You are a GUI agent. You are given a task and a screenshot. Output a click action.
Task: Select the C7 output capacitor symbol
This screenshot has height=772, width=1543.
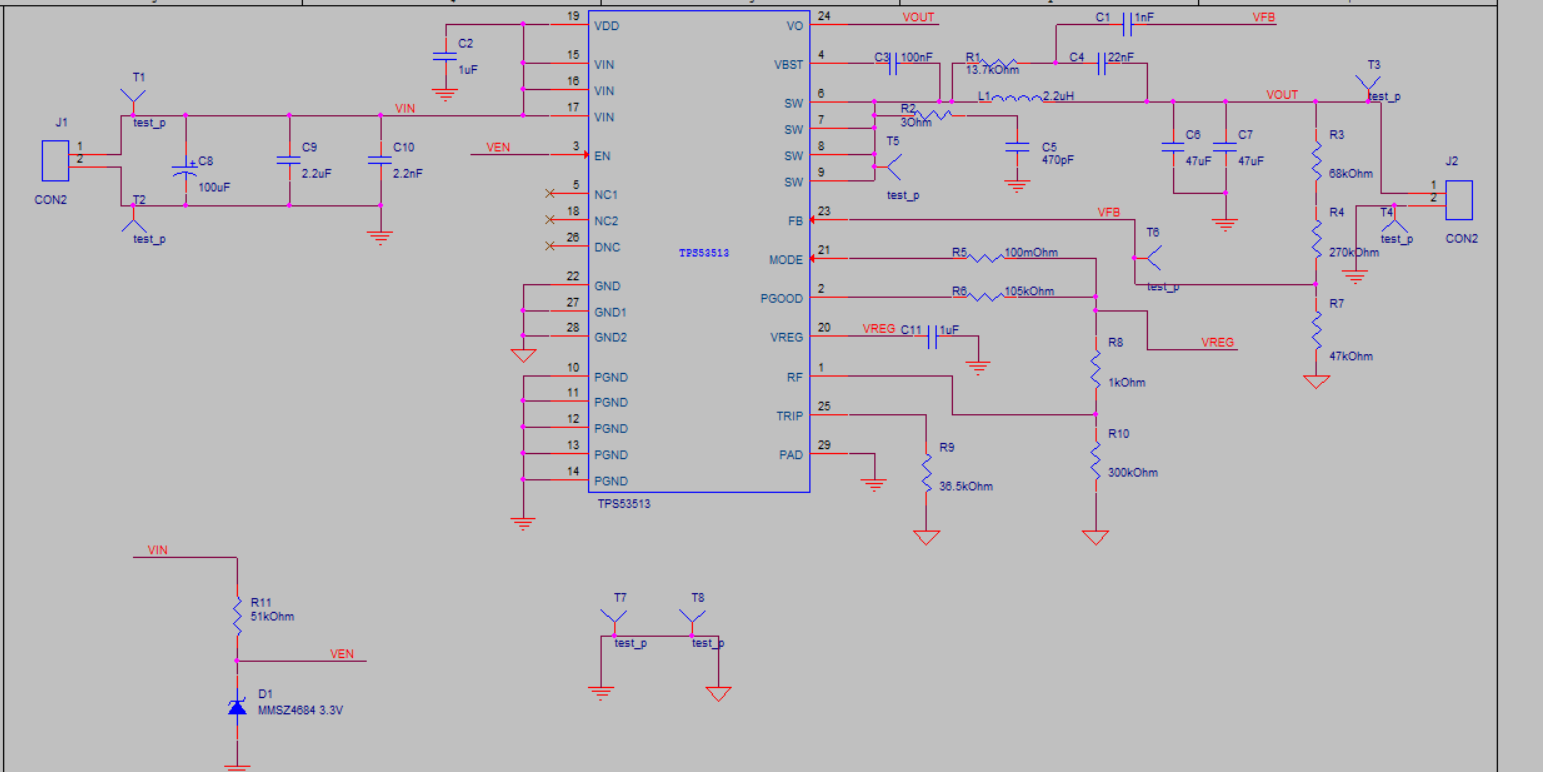pyautogui.click(x=1225, y=148)
